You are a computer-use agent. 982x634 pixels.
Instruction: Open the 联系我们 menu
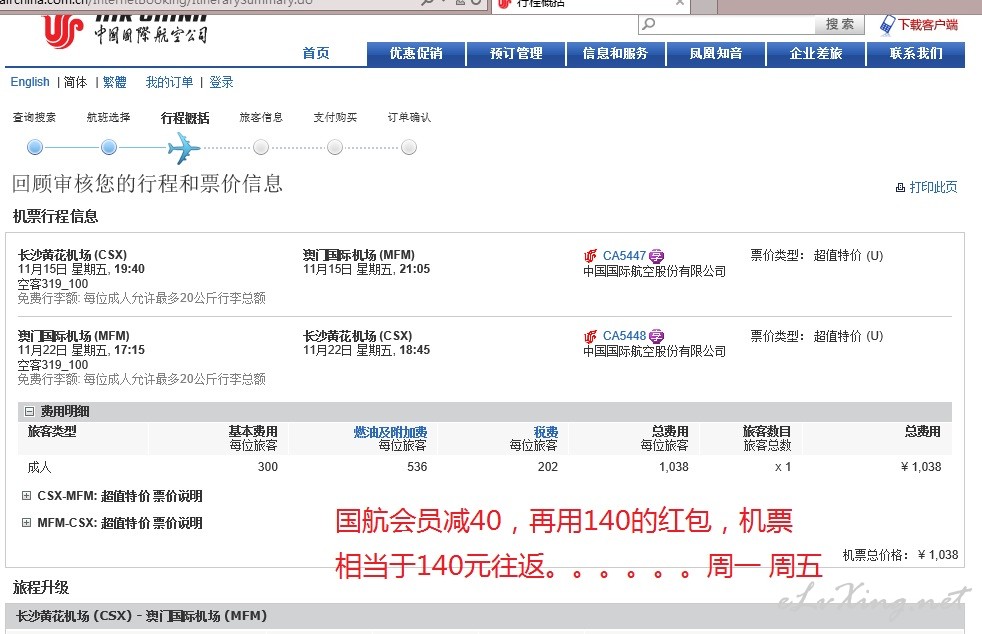[916, 54]
